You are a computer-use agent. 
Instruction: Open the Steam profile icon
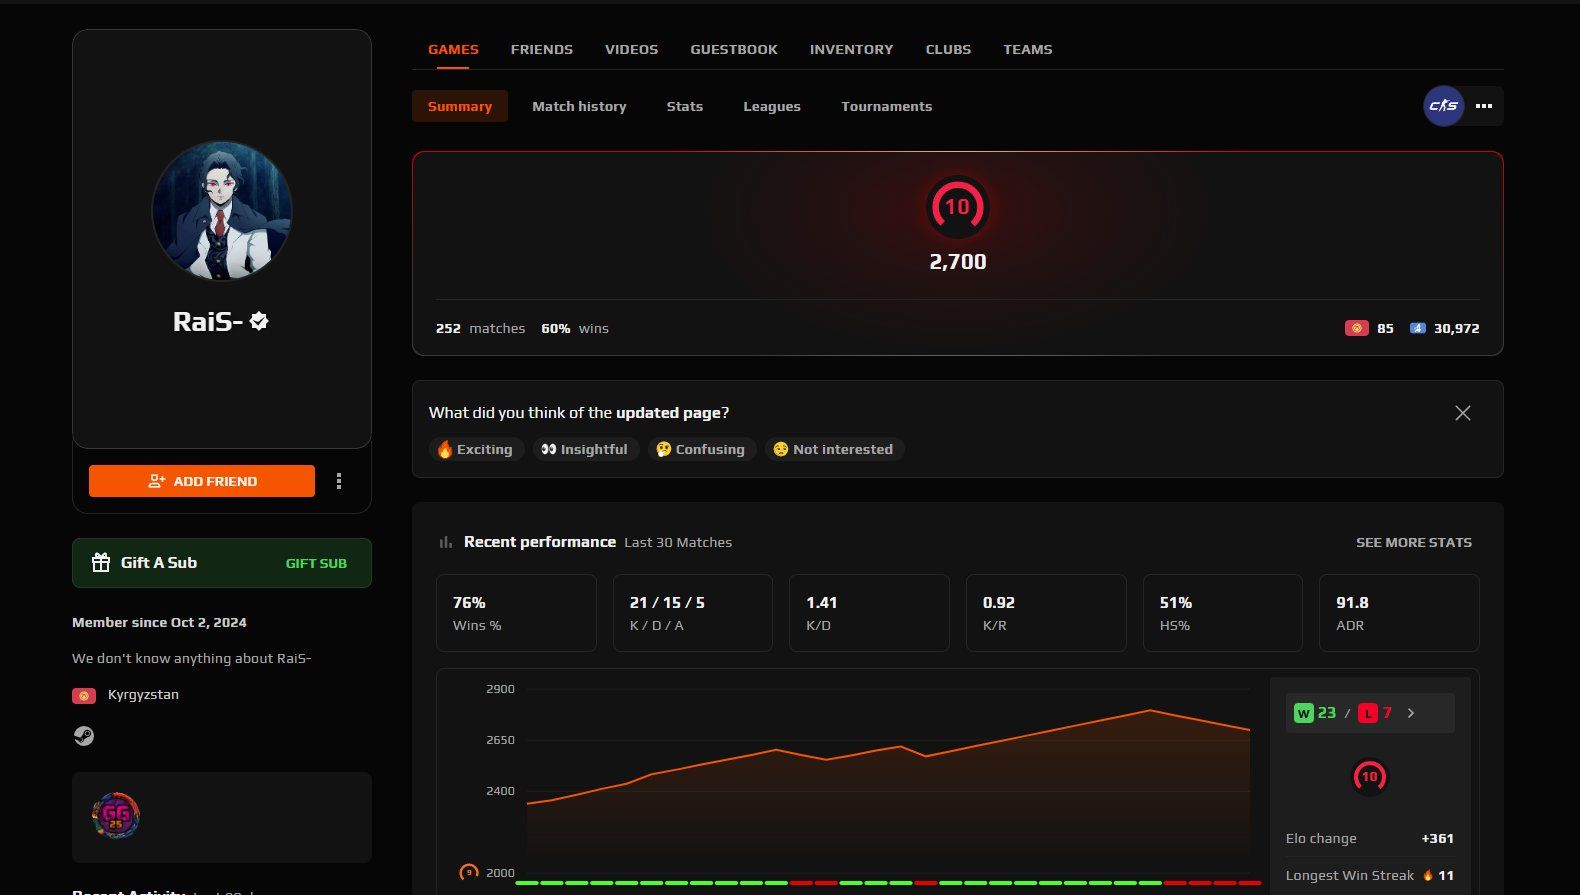point(84,736)
